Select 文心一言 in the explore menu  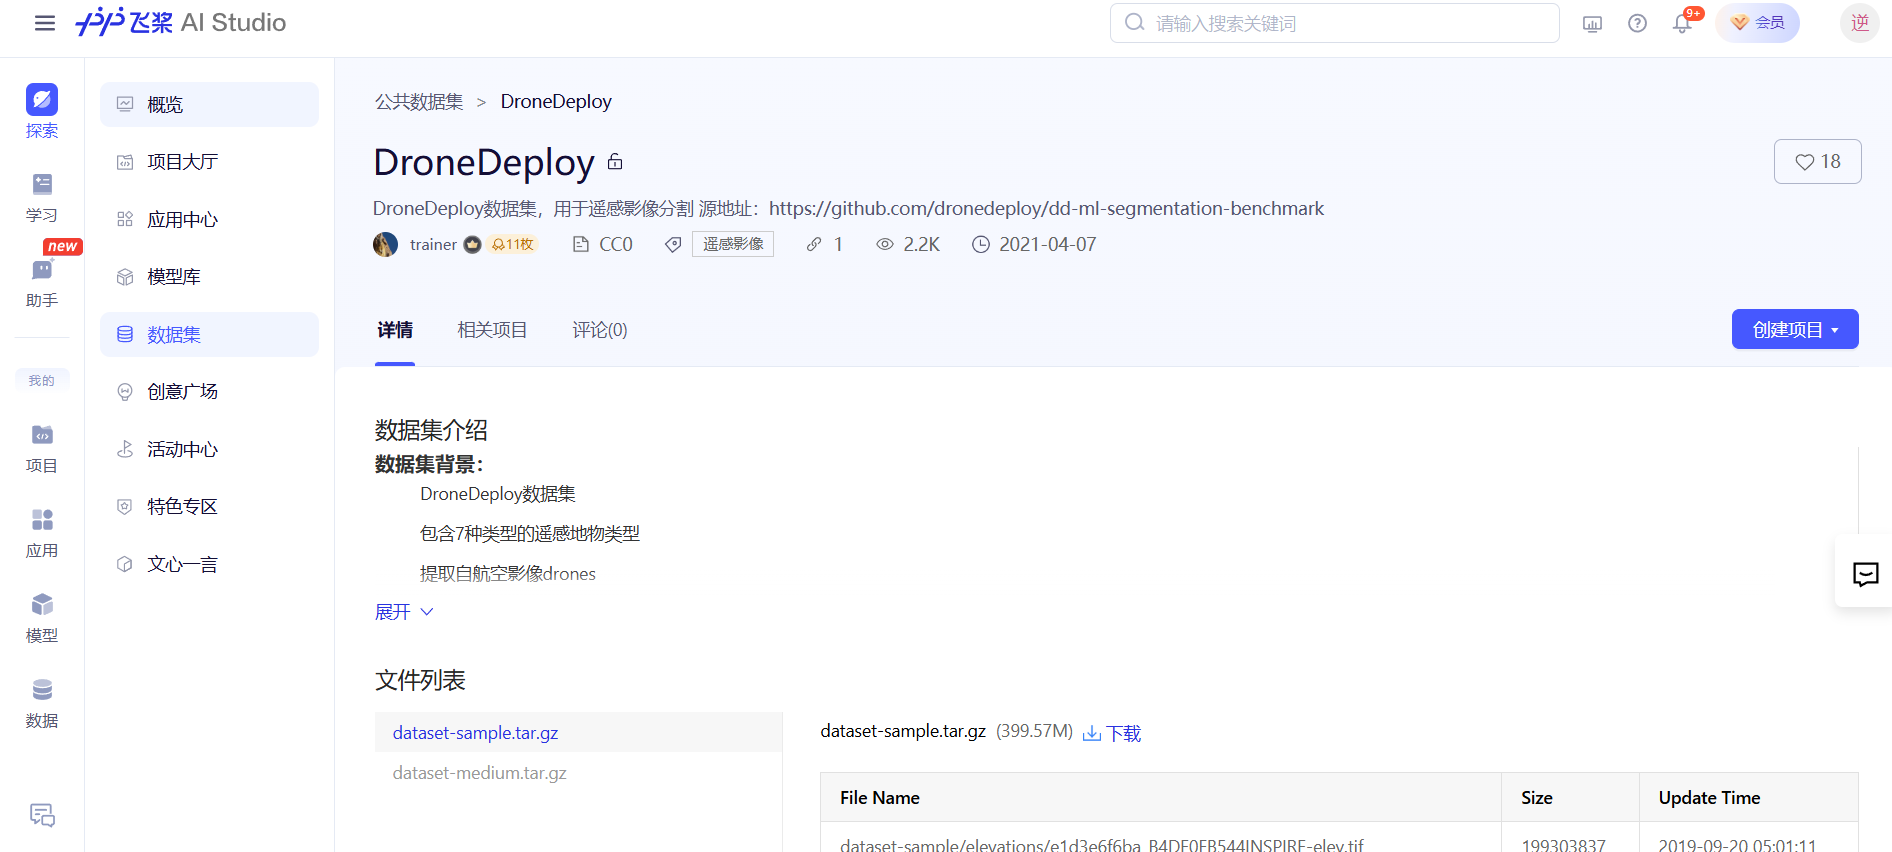pos(209,564)
